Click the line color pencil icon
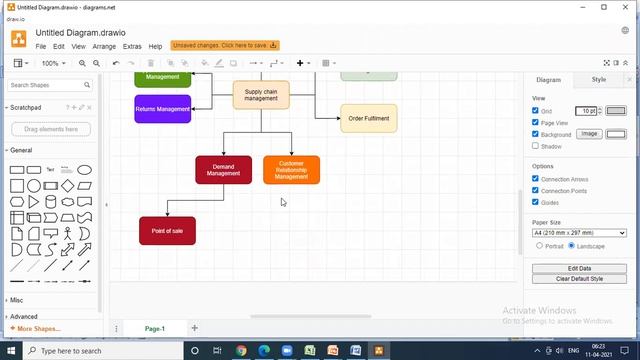The image size is (640, 360). coord(219,63)
